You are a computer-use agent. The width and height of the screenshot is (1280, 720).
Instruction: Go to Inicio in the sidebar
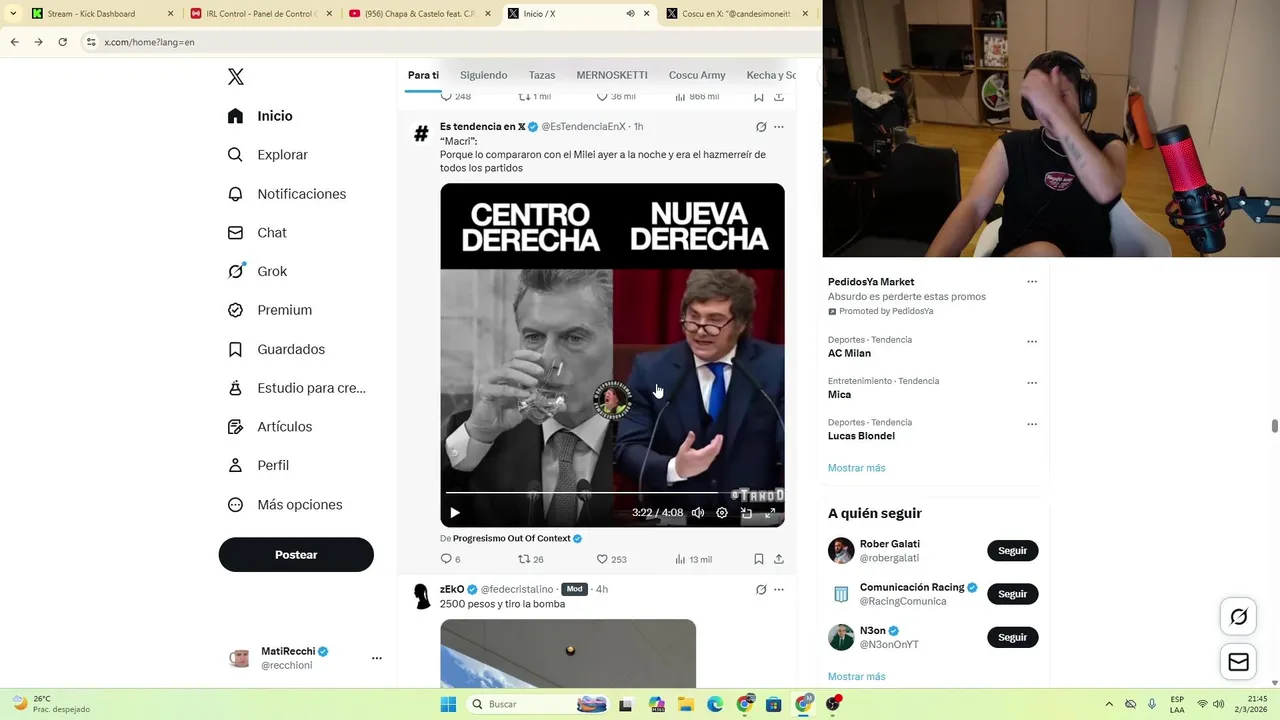[x=260, y=116]
